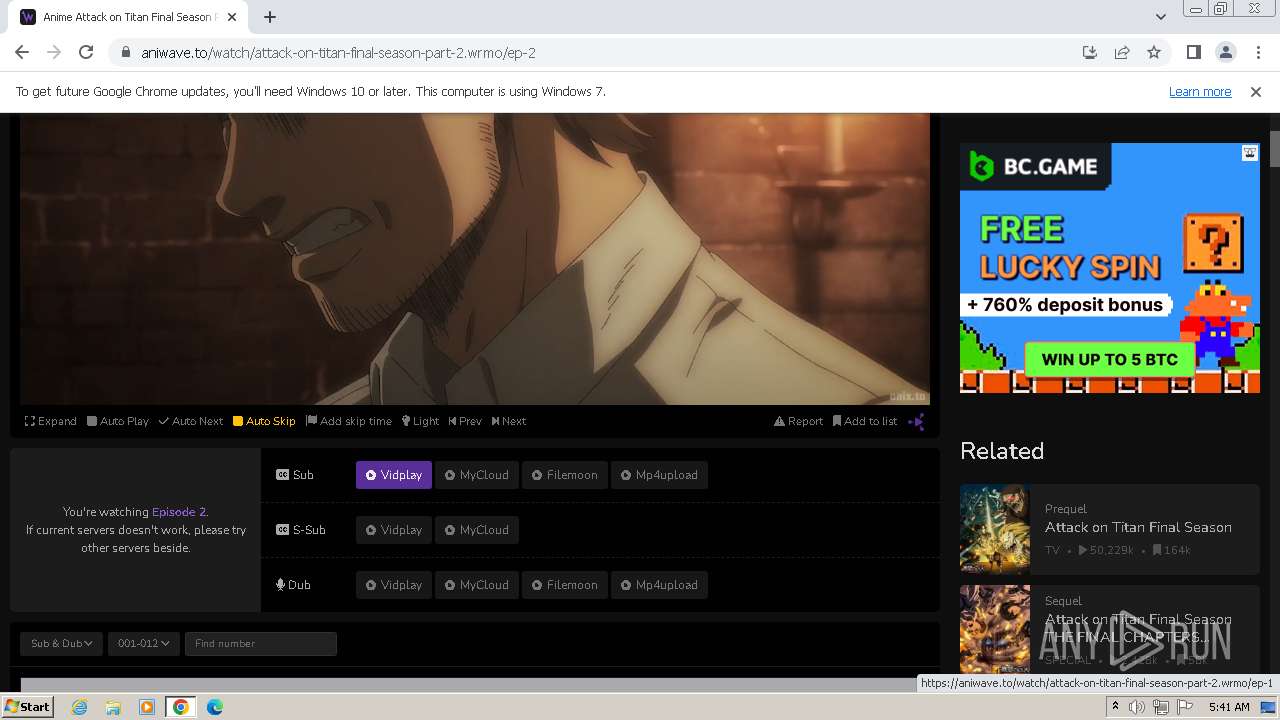View site information lock icon

126,52
